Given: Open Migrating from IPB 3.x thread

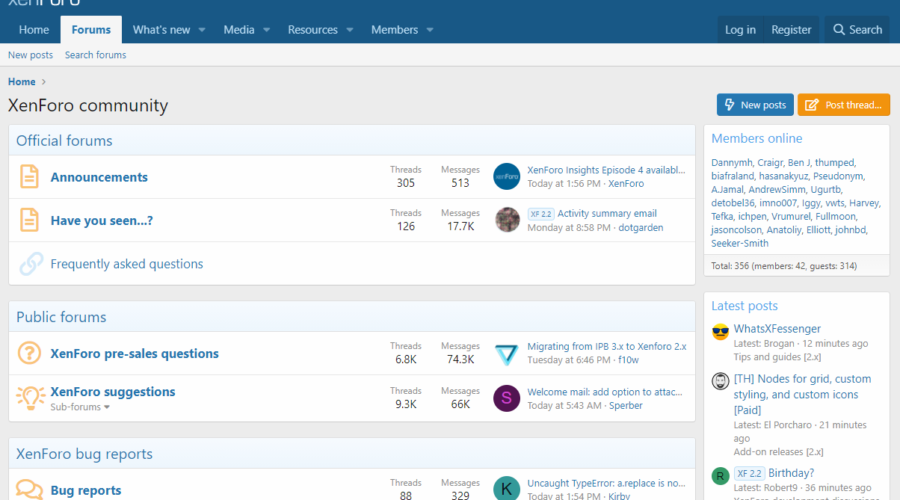Looking at the screenshot, I should (x=607, y=346).
